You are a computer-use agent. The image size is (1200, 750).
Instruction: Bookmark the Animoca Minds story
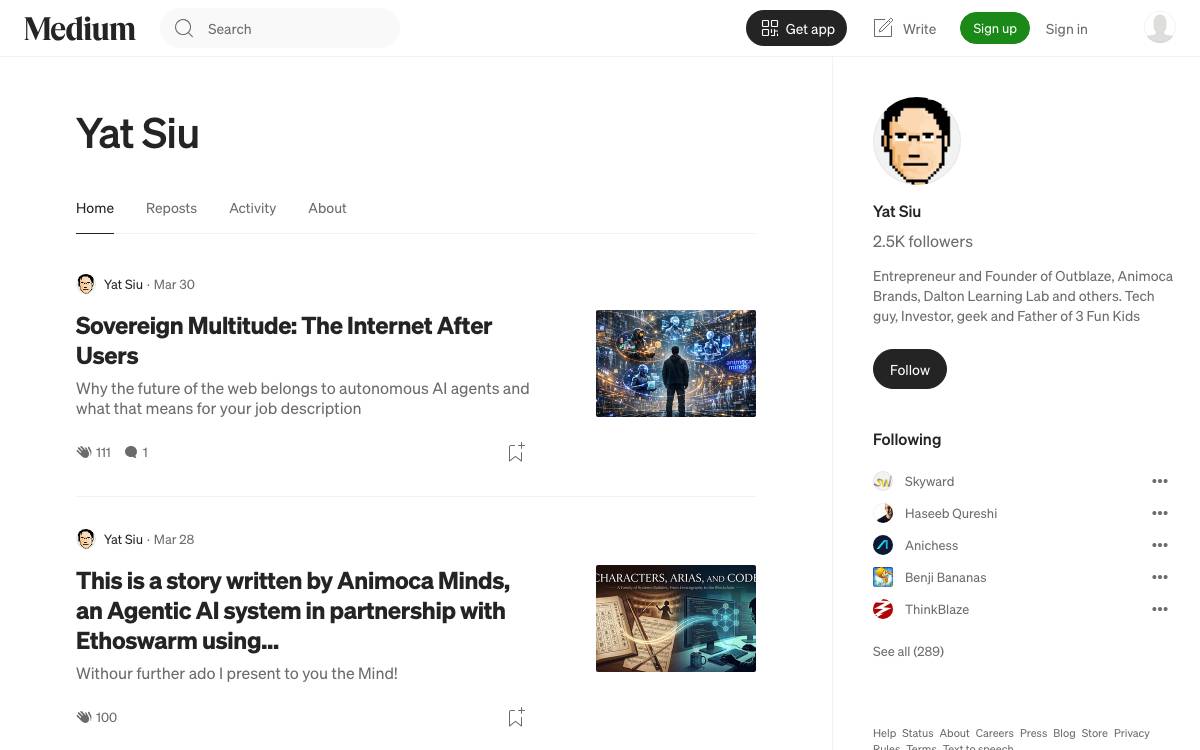tap(516, 717)
